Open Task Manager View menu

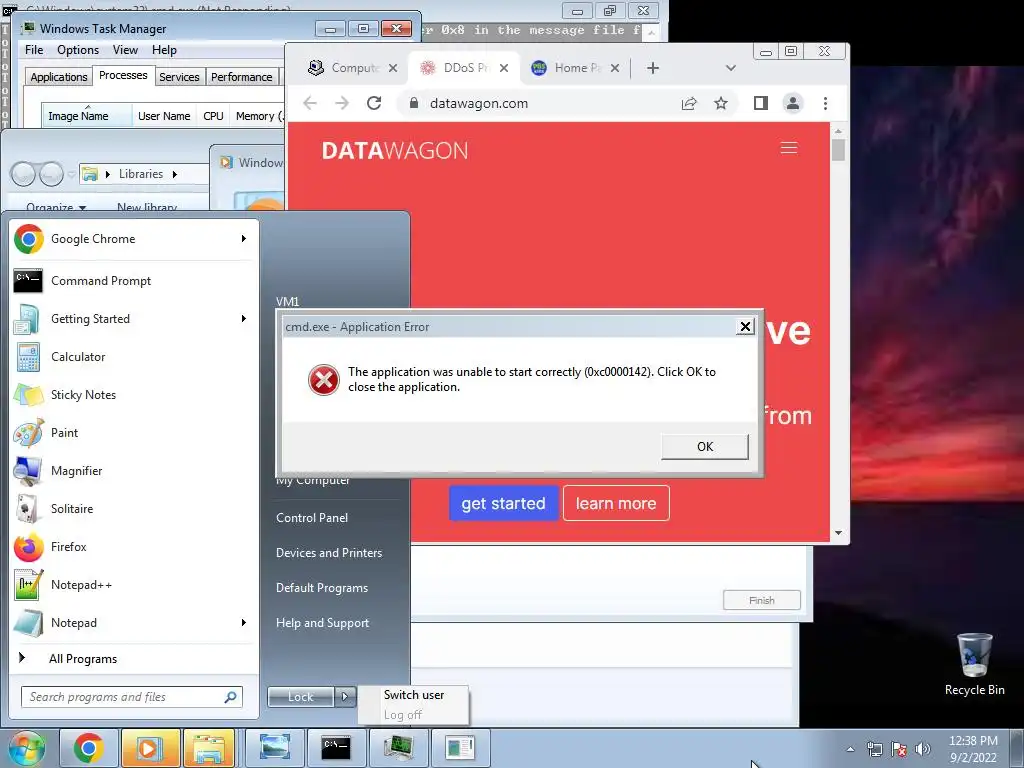[125, 50]
